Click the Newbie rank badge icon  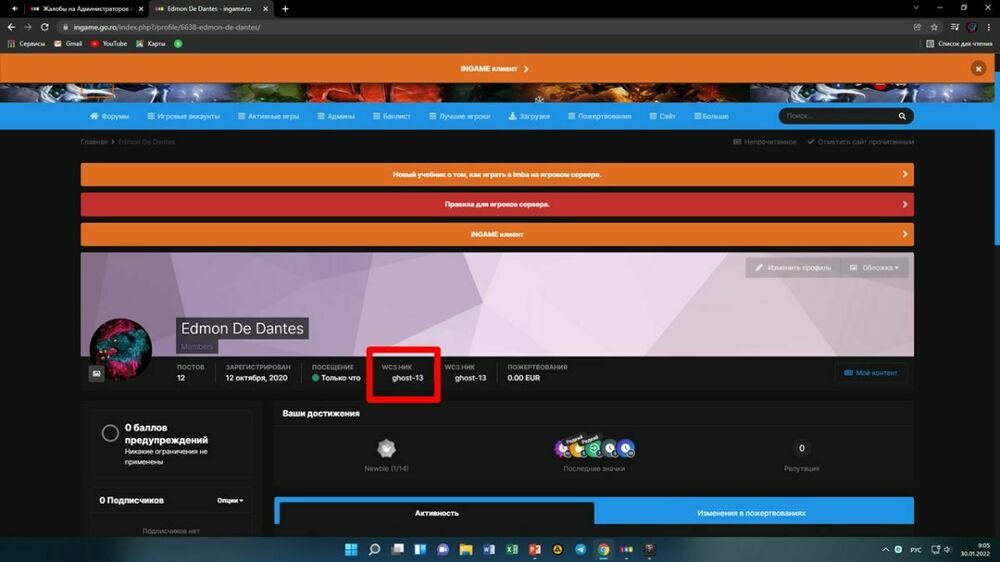[386, 449]
